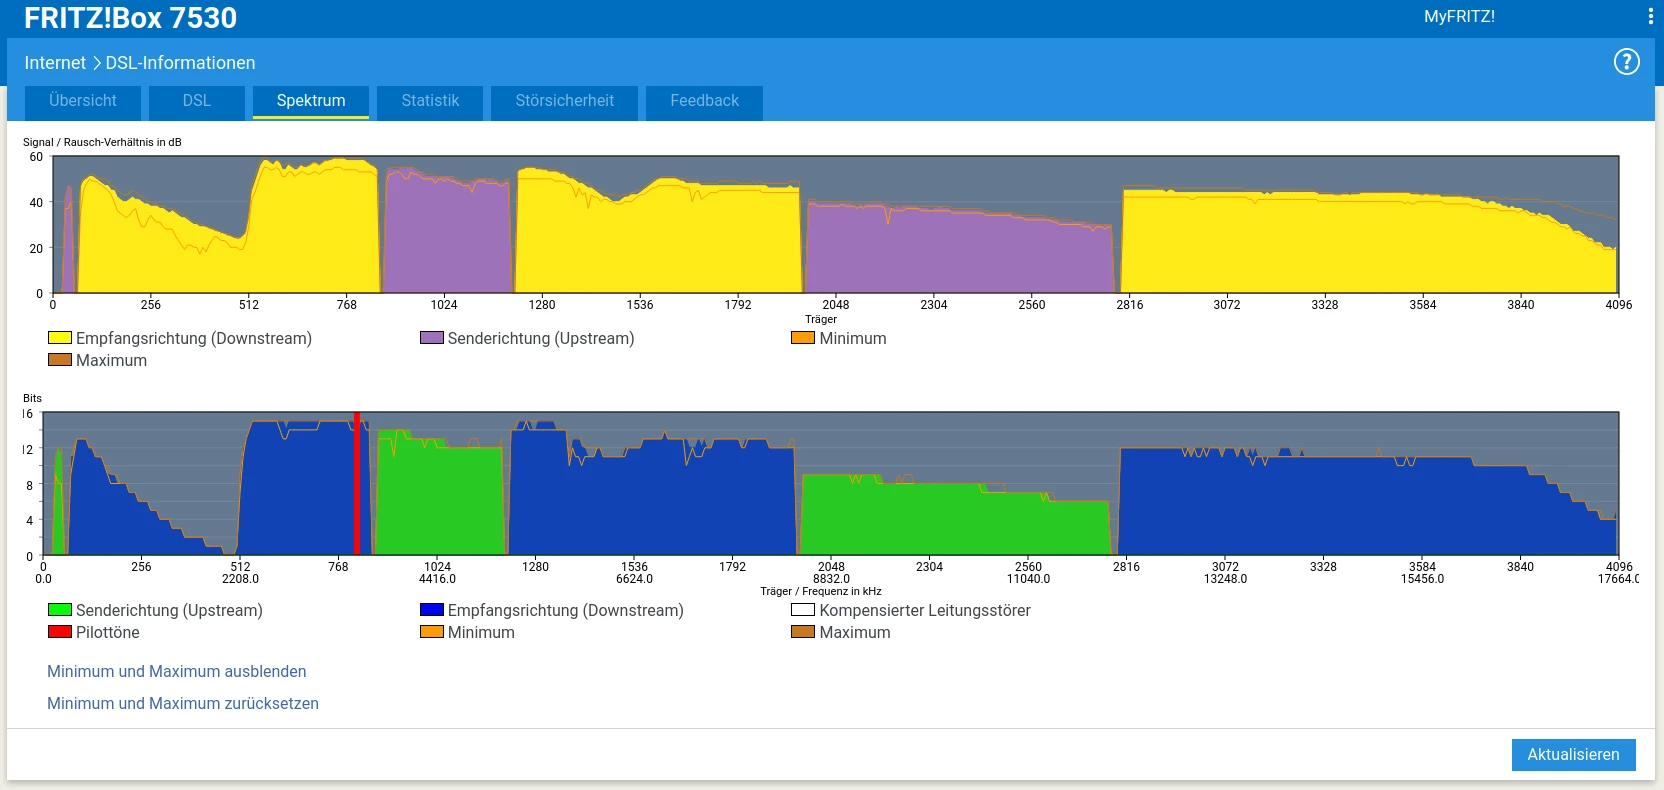This screenshot has width=1664, height=790.
Task: Open the three-dot menu next to MyFRITZ!
Action: coord(1650,16)
